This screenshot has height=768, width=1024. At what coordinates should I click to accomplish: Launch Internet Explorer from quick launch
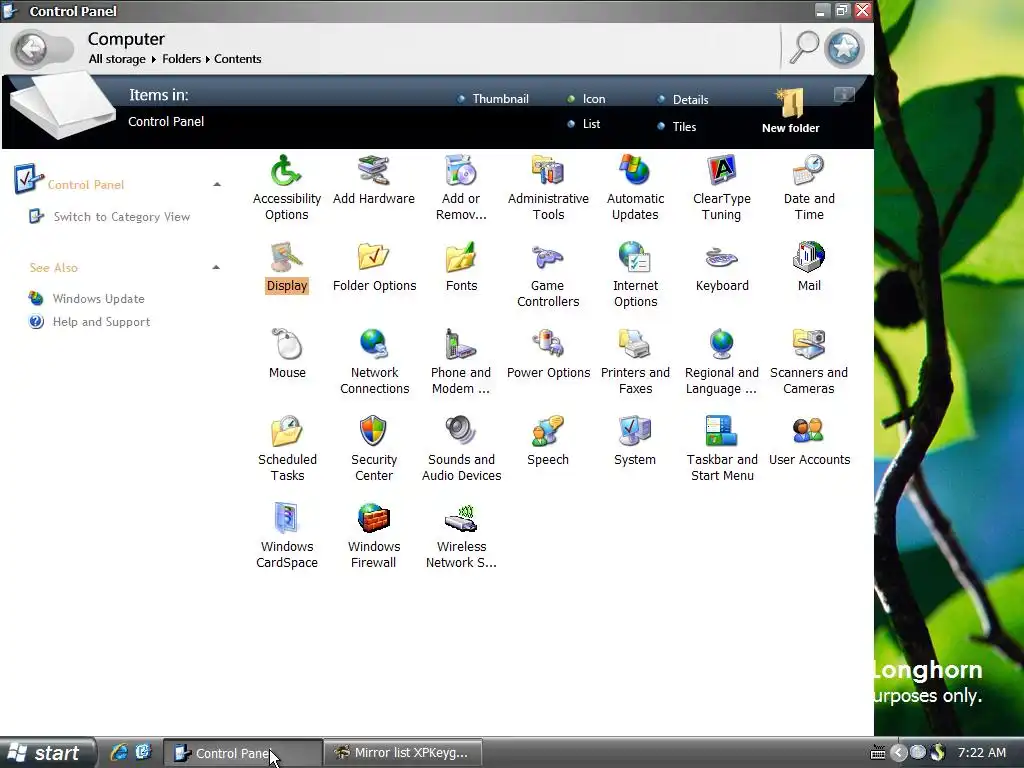tap(119, 752)
